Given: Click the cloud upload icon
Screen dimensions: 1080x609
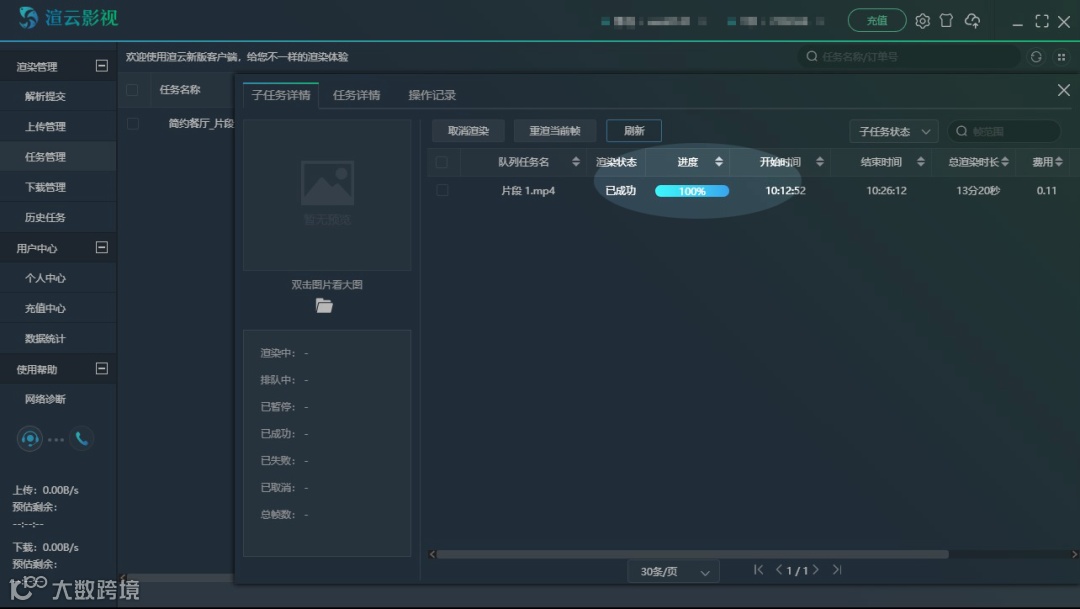Looking at the screenshot, I should tap(973, 21).
